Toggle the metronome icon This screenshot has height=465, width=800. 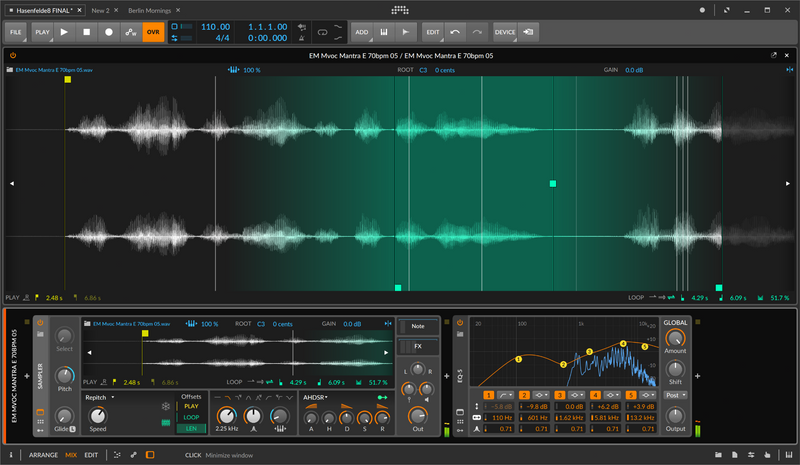click(x=302, y=38)
